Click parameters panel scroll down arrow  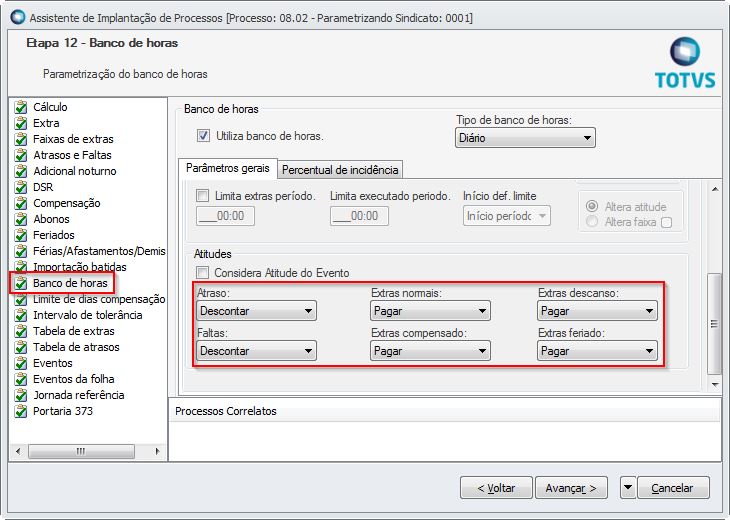click(715, 385)
